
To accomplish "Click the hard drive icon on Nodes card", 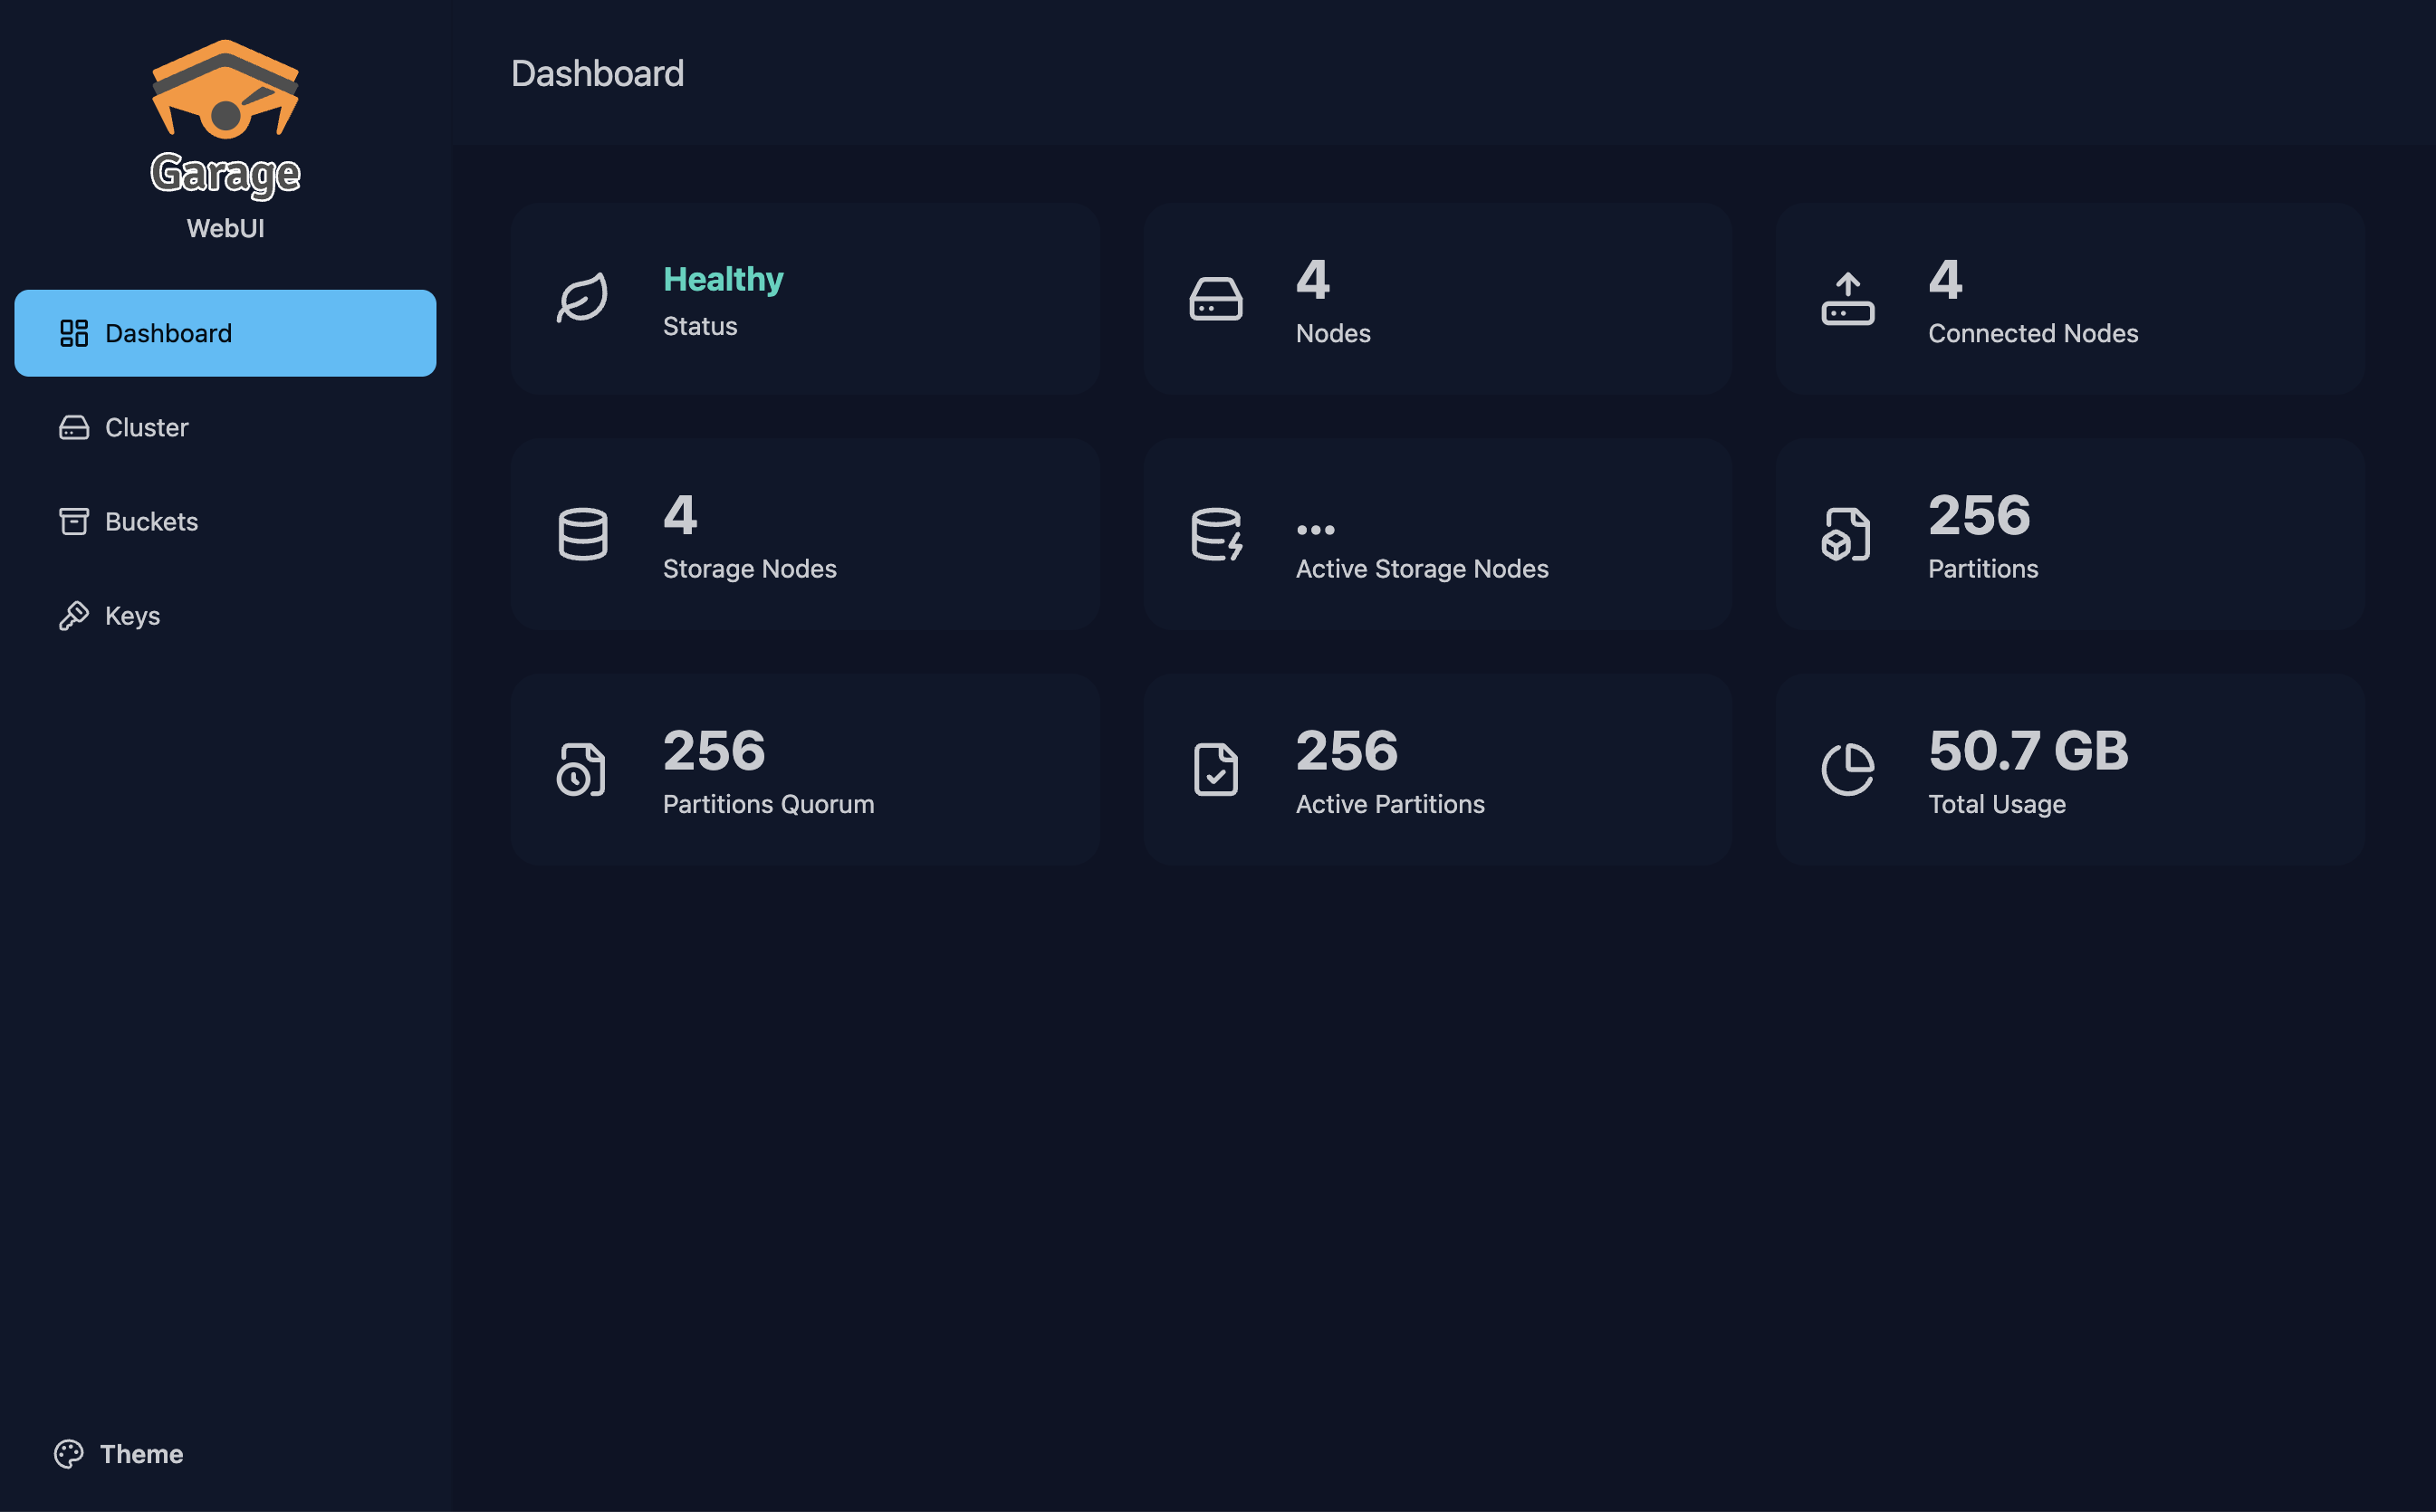I will pyautogui.click(x=1215, y=298).
